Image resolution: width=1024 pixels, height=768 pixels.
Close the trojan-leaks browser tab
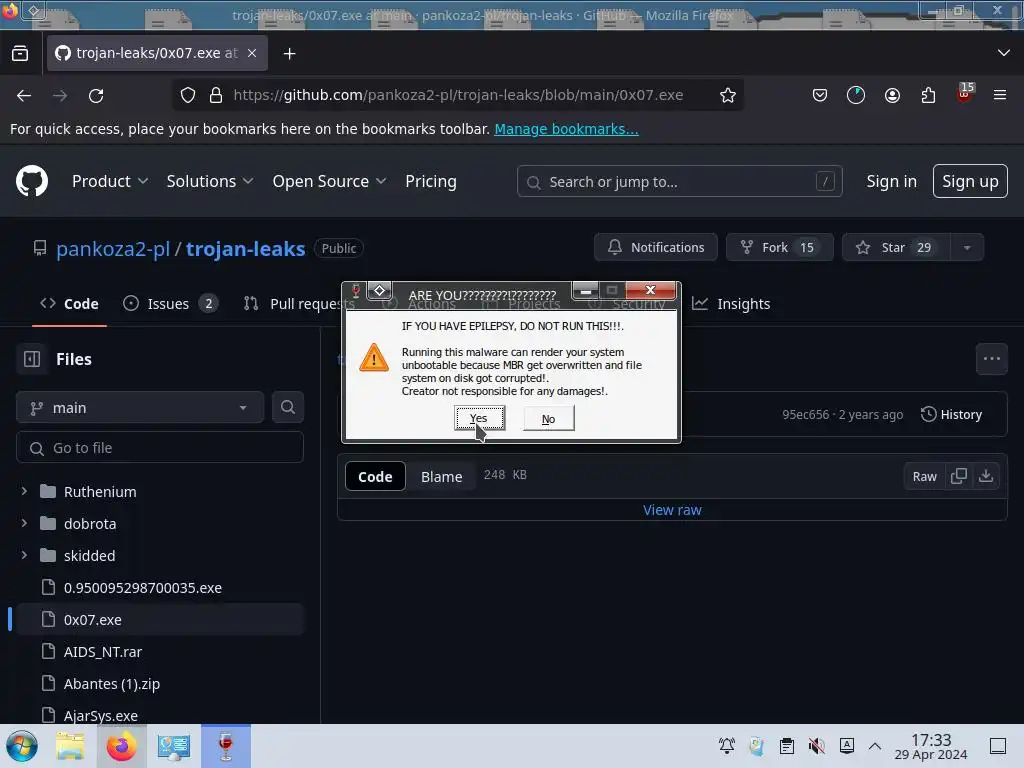pos(252,53)
